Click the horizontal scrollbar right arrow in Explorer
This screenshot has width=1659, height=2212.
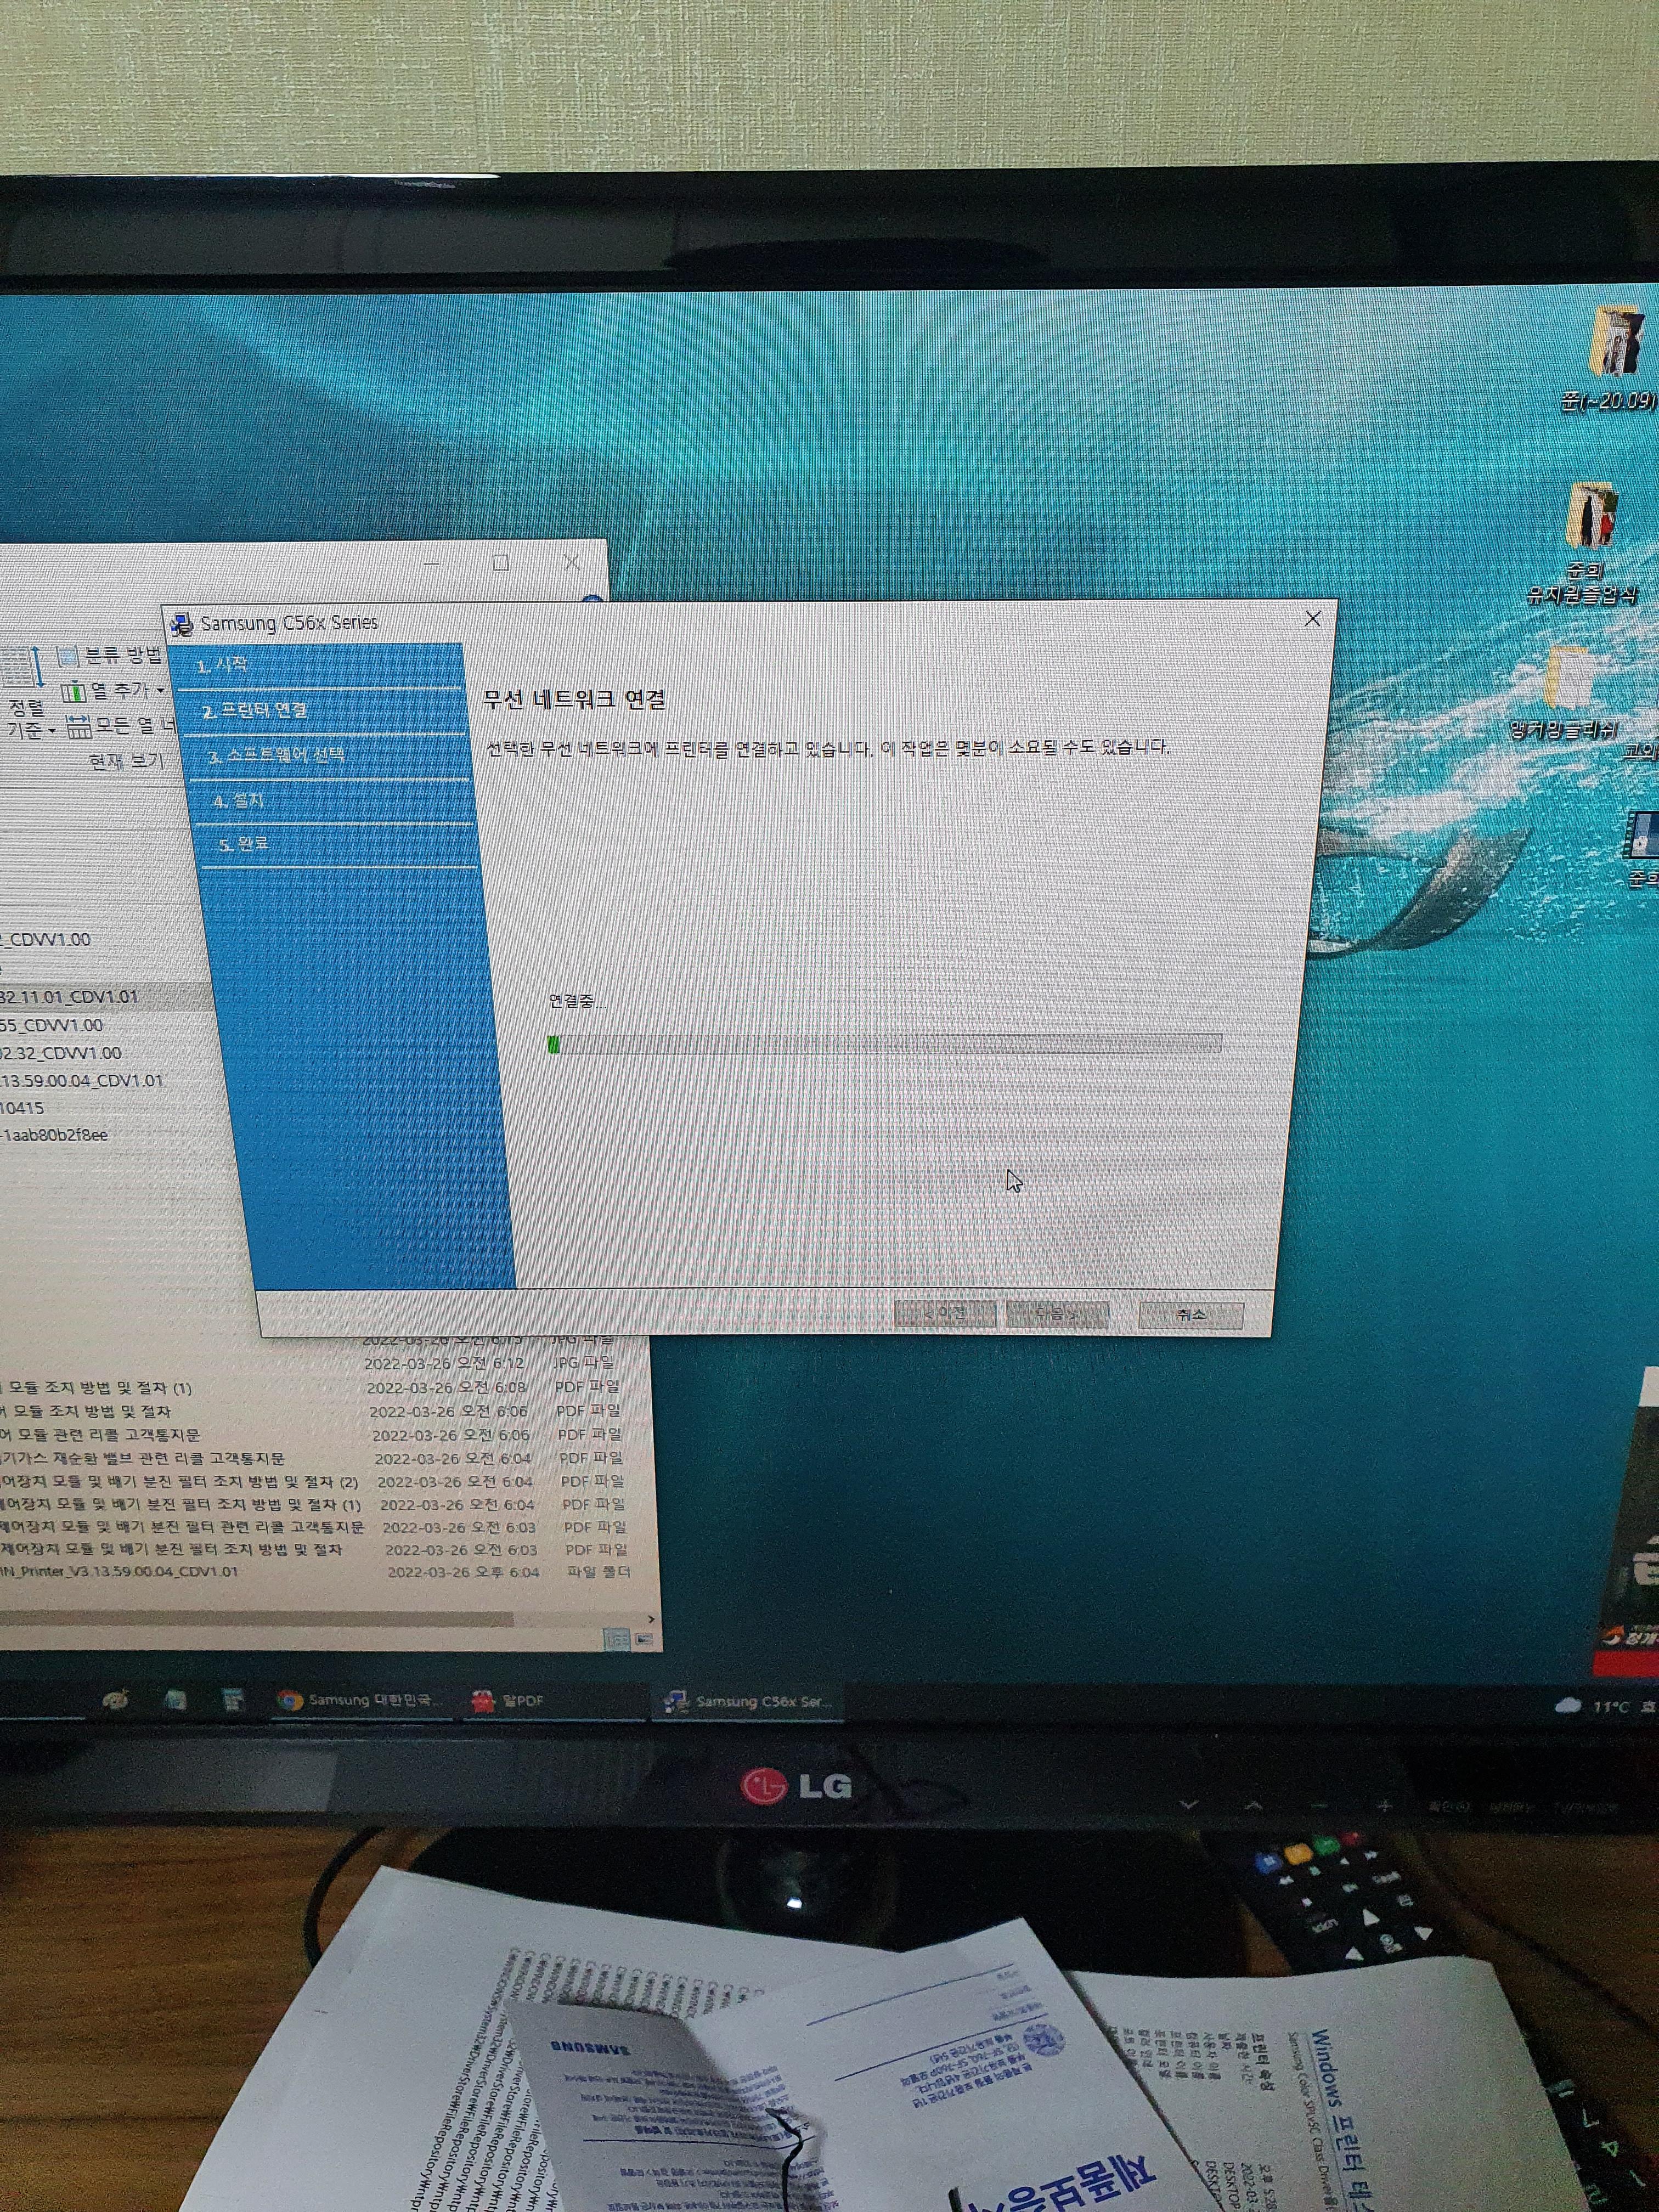(x=651, y=1619)
